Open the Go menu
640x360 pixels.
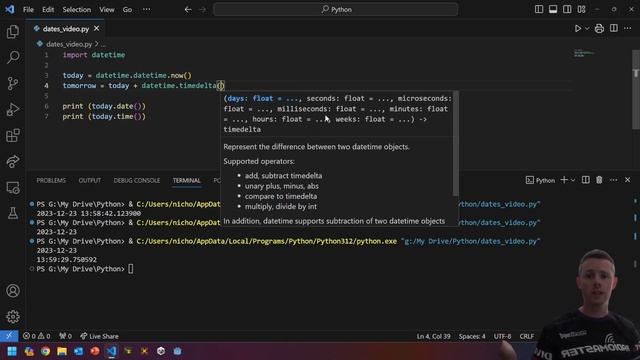pos(127,9)
